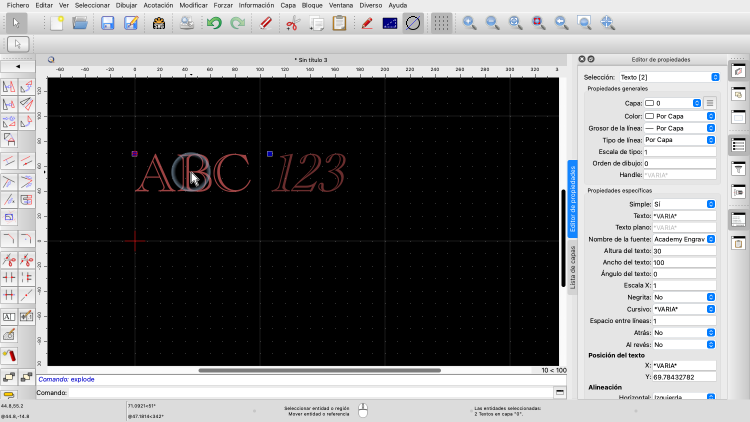Open the Bloque menu
The height and width of the screenshot is (422, 750).
click(x=312, y=5)
